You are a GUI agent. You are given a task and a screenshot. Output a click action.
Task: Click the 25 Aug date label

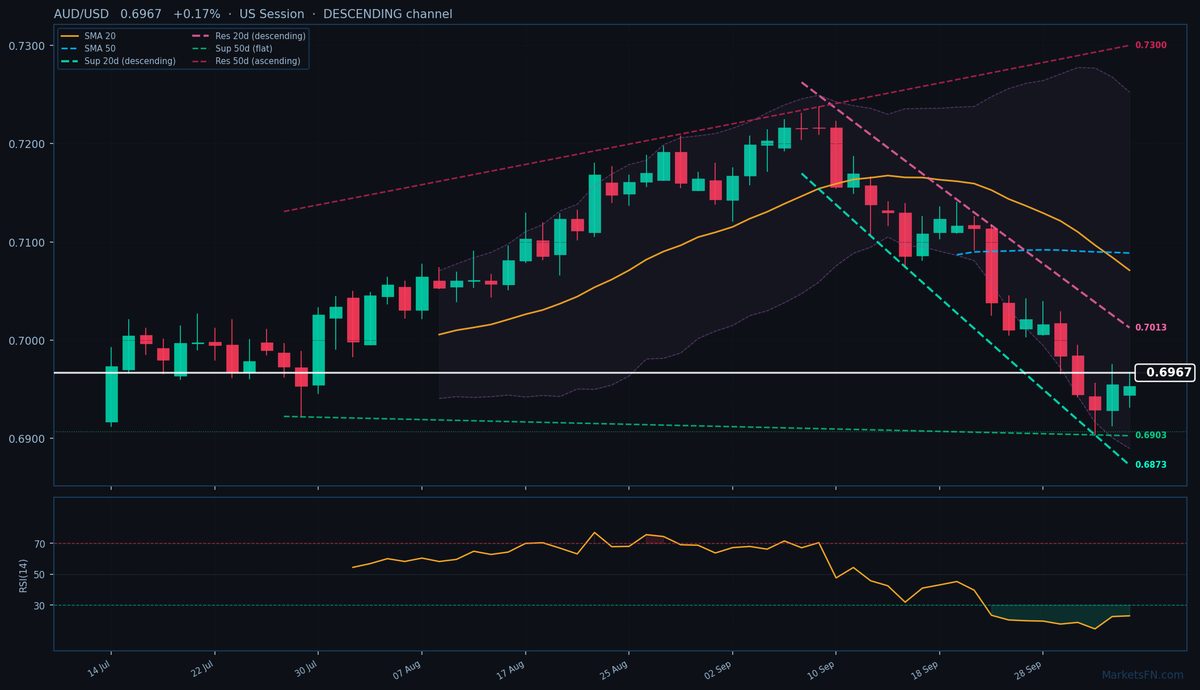click(615, 669)
